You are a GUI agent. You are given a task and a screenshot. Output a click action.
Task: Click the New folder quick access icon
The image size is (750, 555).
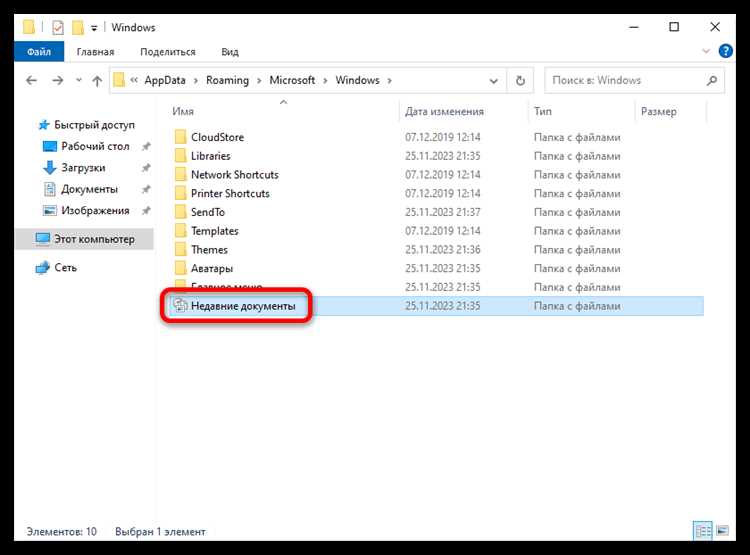click(78, 28)
